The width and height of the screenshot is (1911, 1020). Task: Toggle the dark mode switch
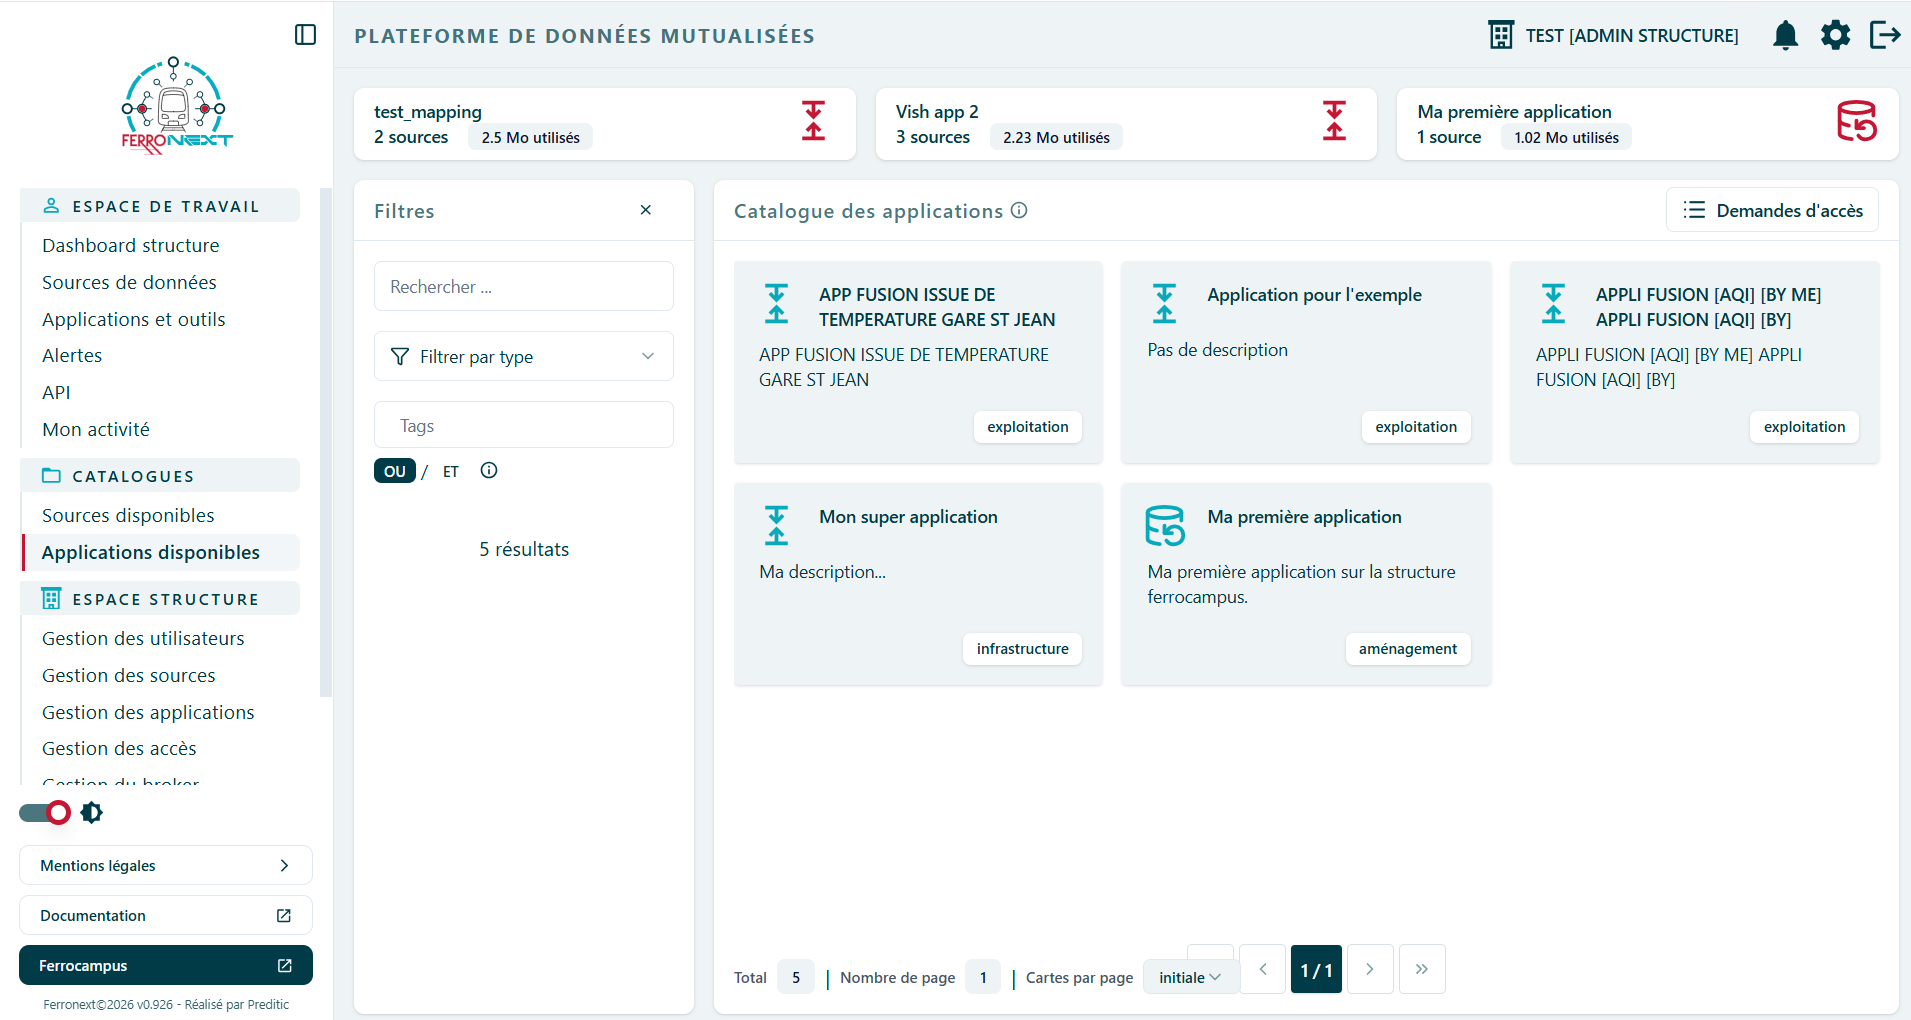[x=45, y=812]
